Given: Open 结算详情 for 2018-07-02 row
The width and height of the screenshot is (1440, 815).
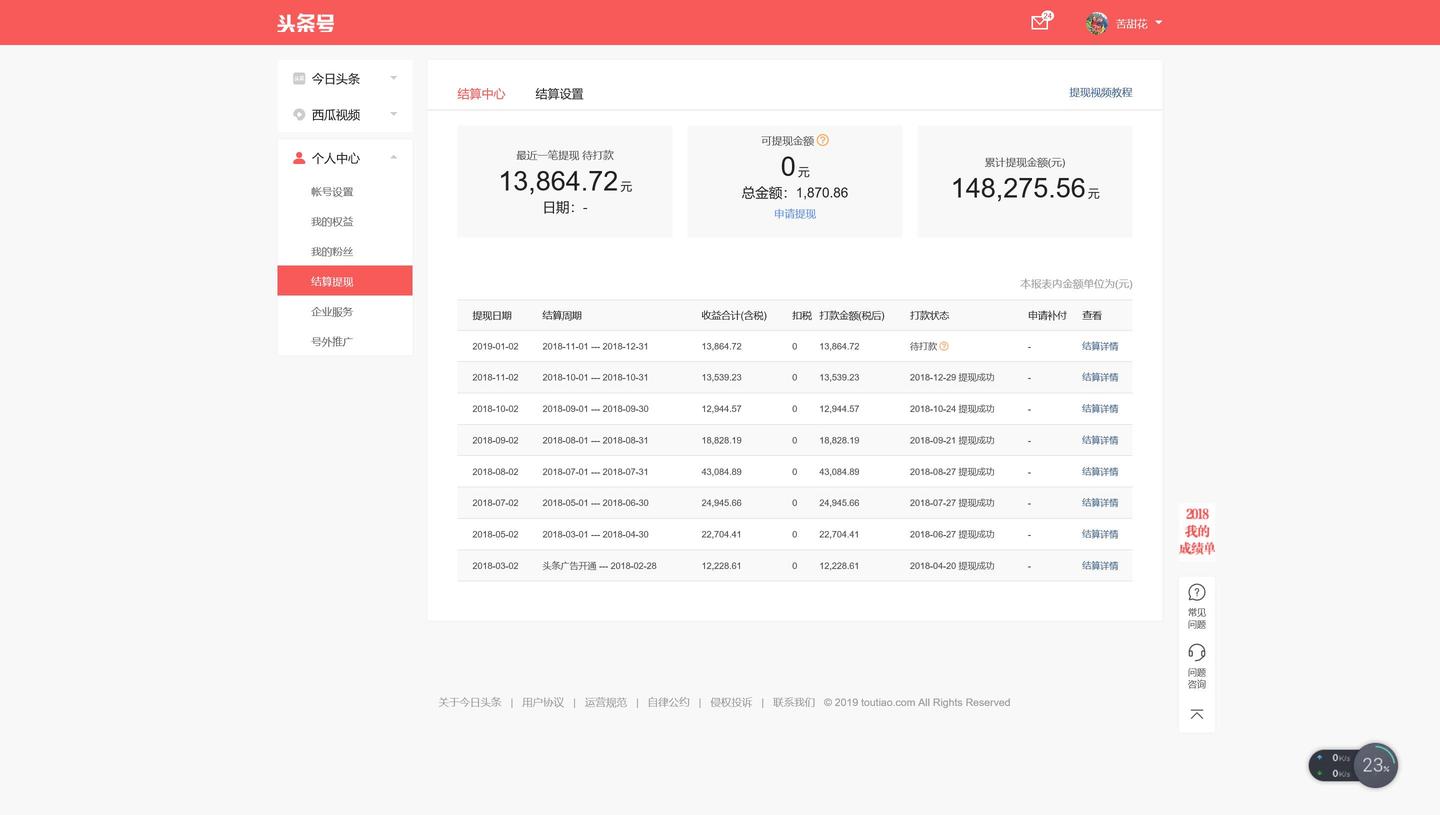Looking at the screenshot, I should pos(1100,503).
